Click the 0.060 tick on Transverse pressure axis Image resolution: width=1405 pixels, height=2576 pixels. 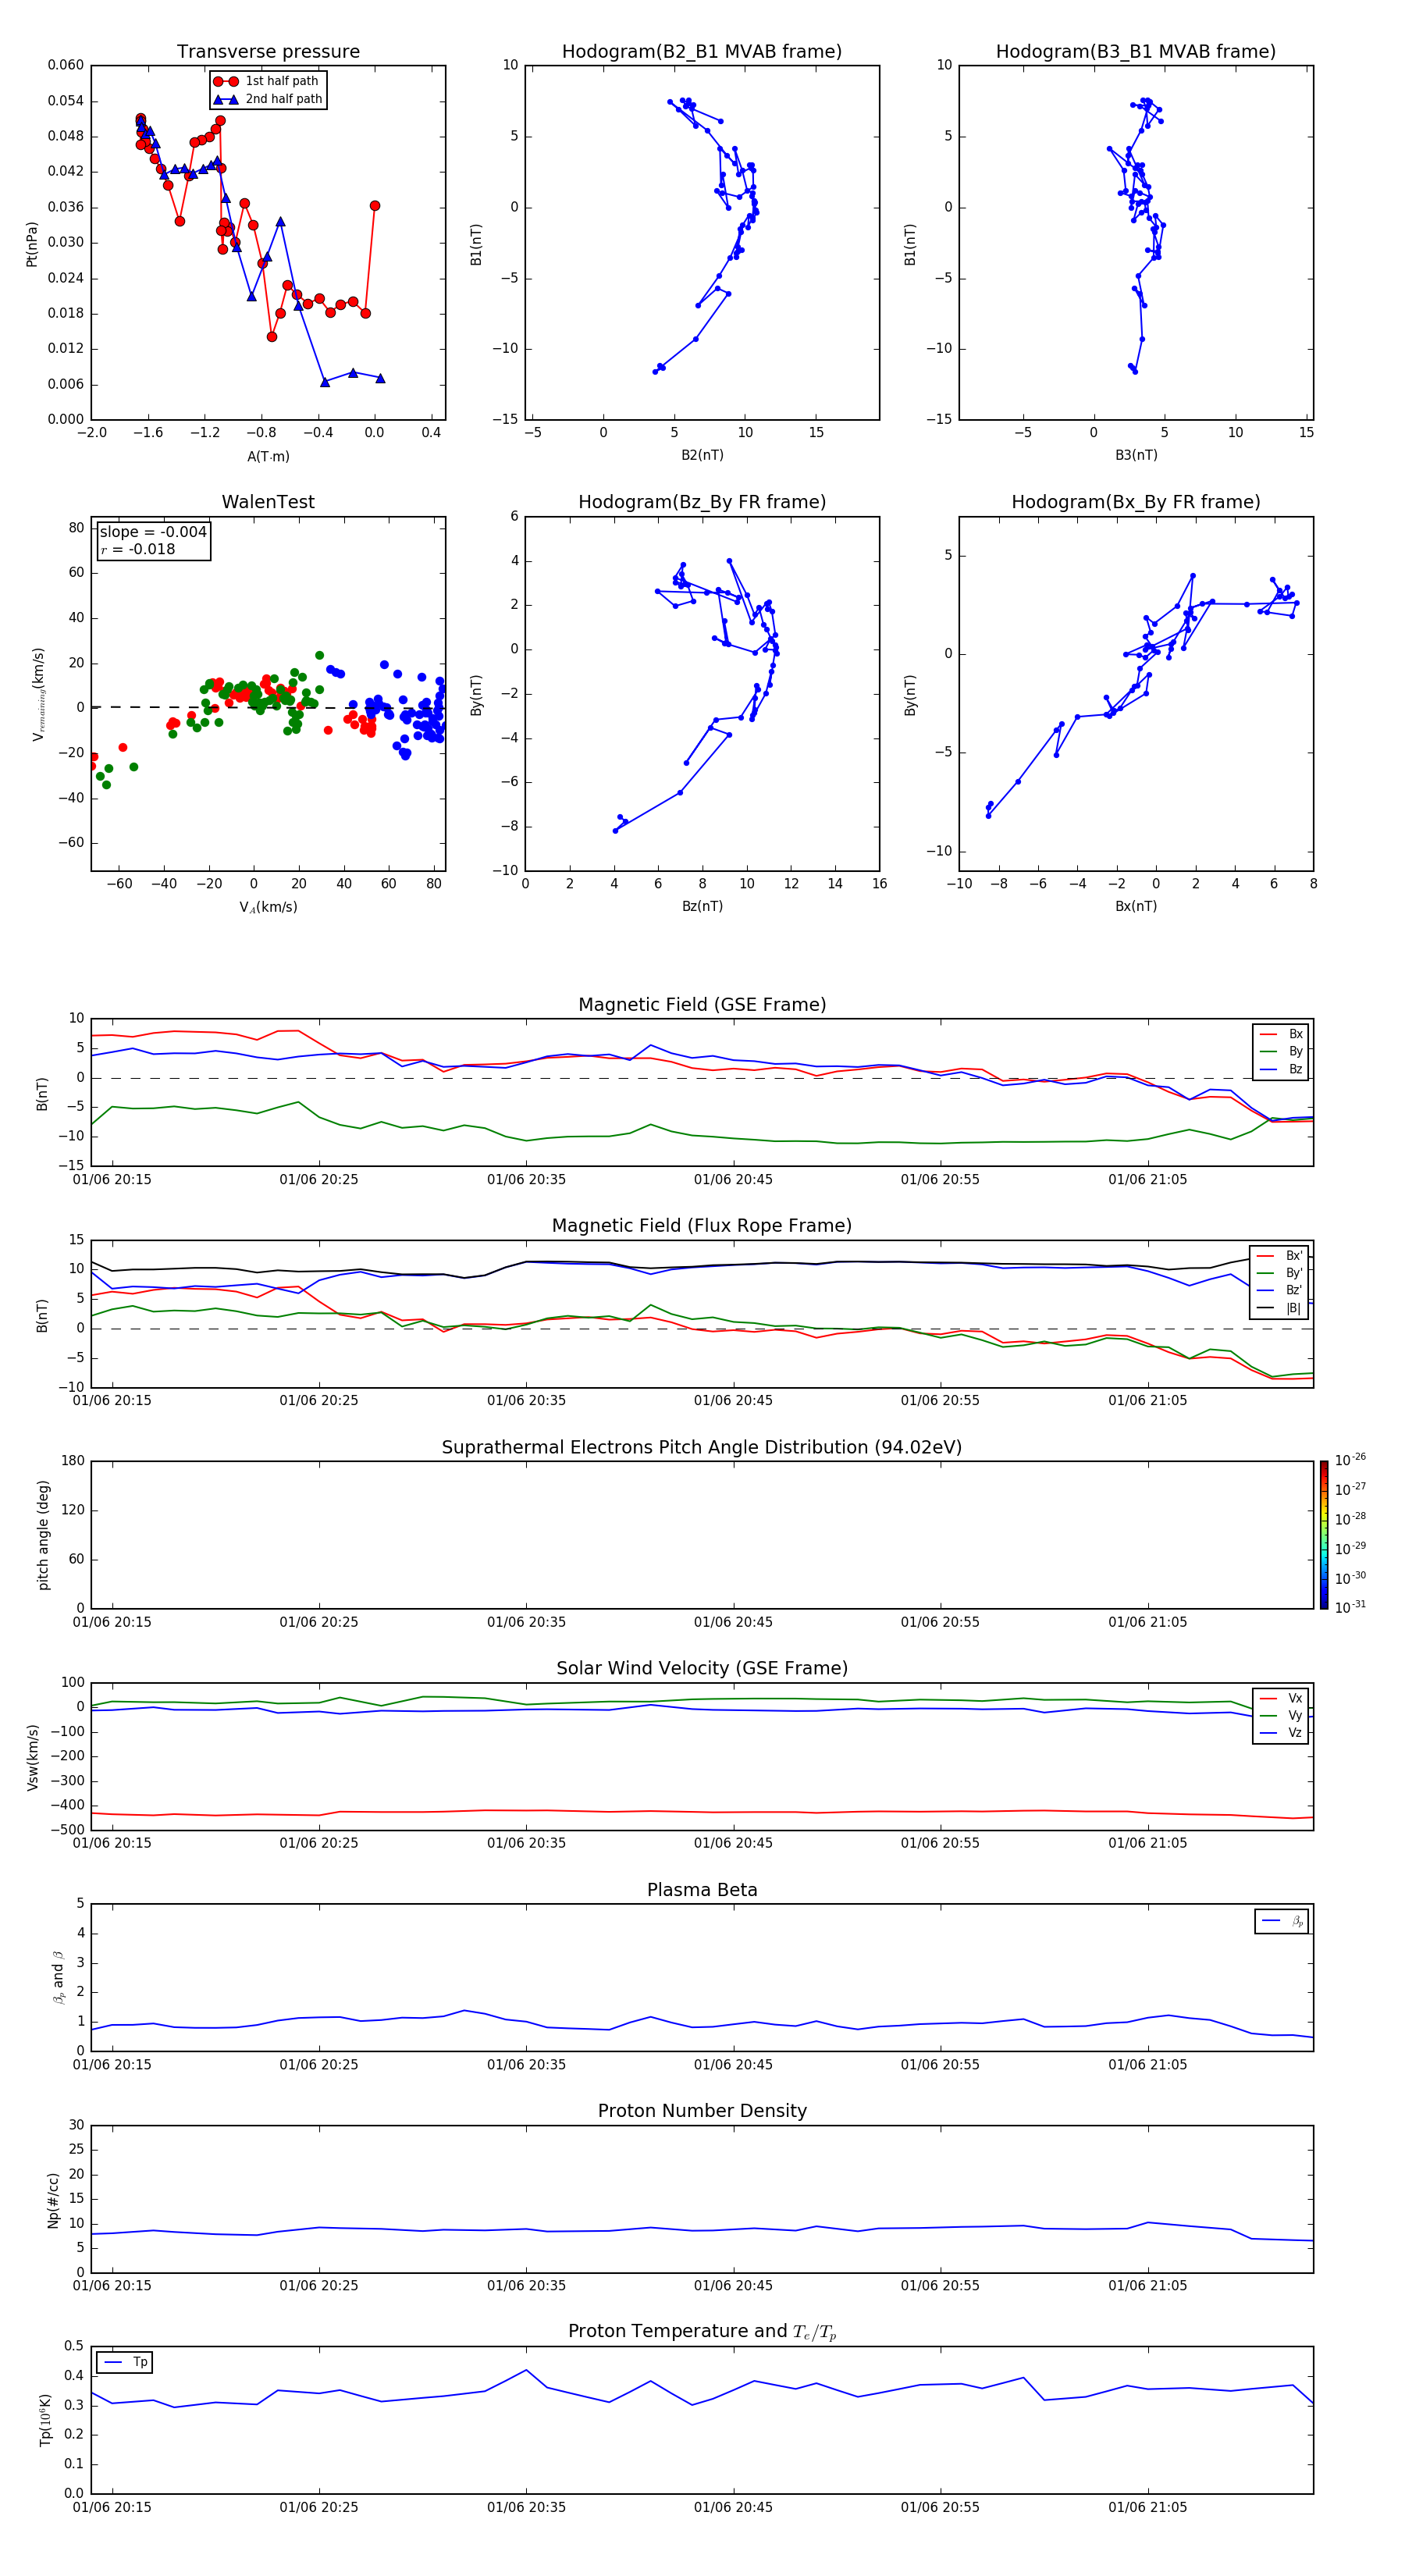pos(66,65)
